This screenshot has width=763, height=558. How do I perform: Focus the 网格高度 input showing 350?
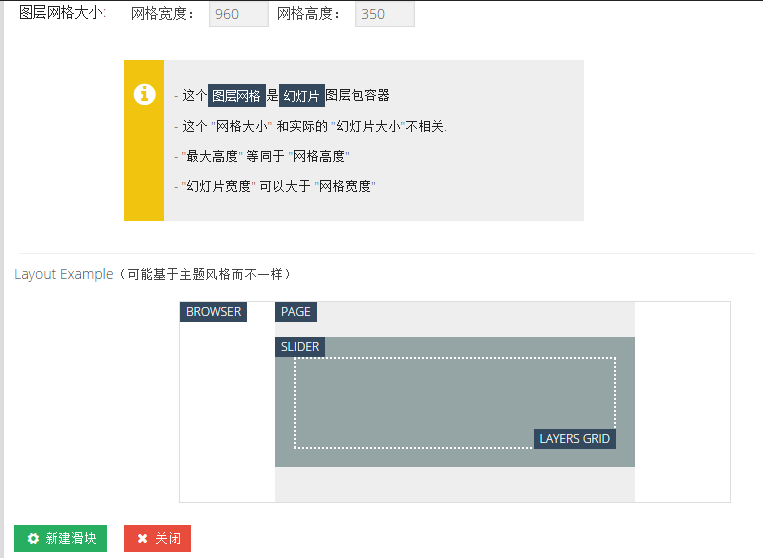pyautogui.click(x=384, y=14)
